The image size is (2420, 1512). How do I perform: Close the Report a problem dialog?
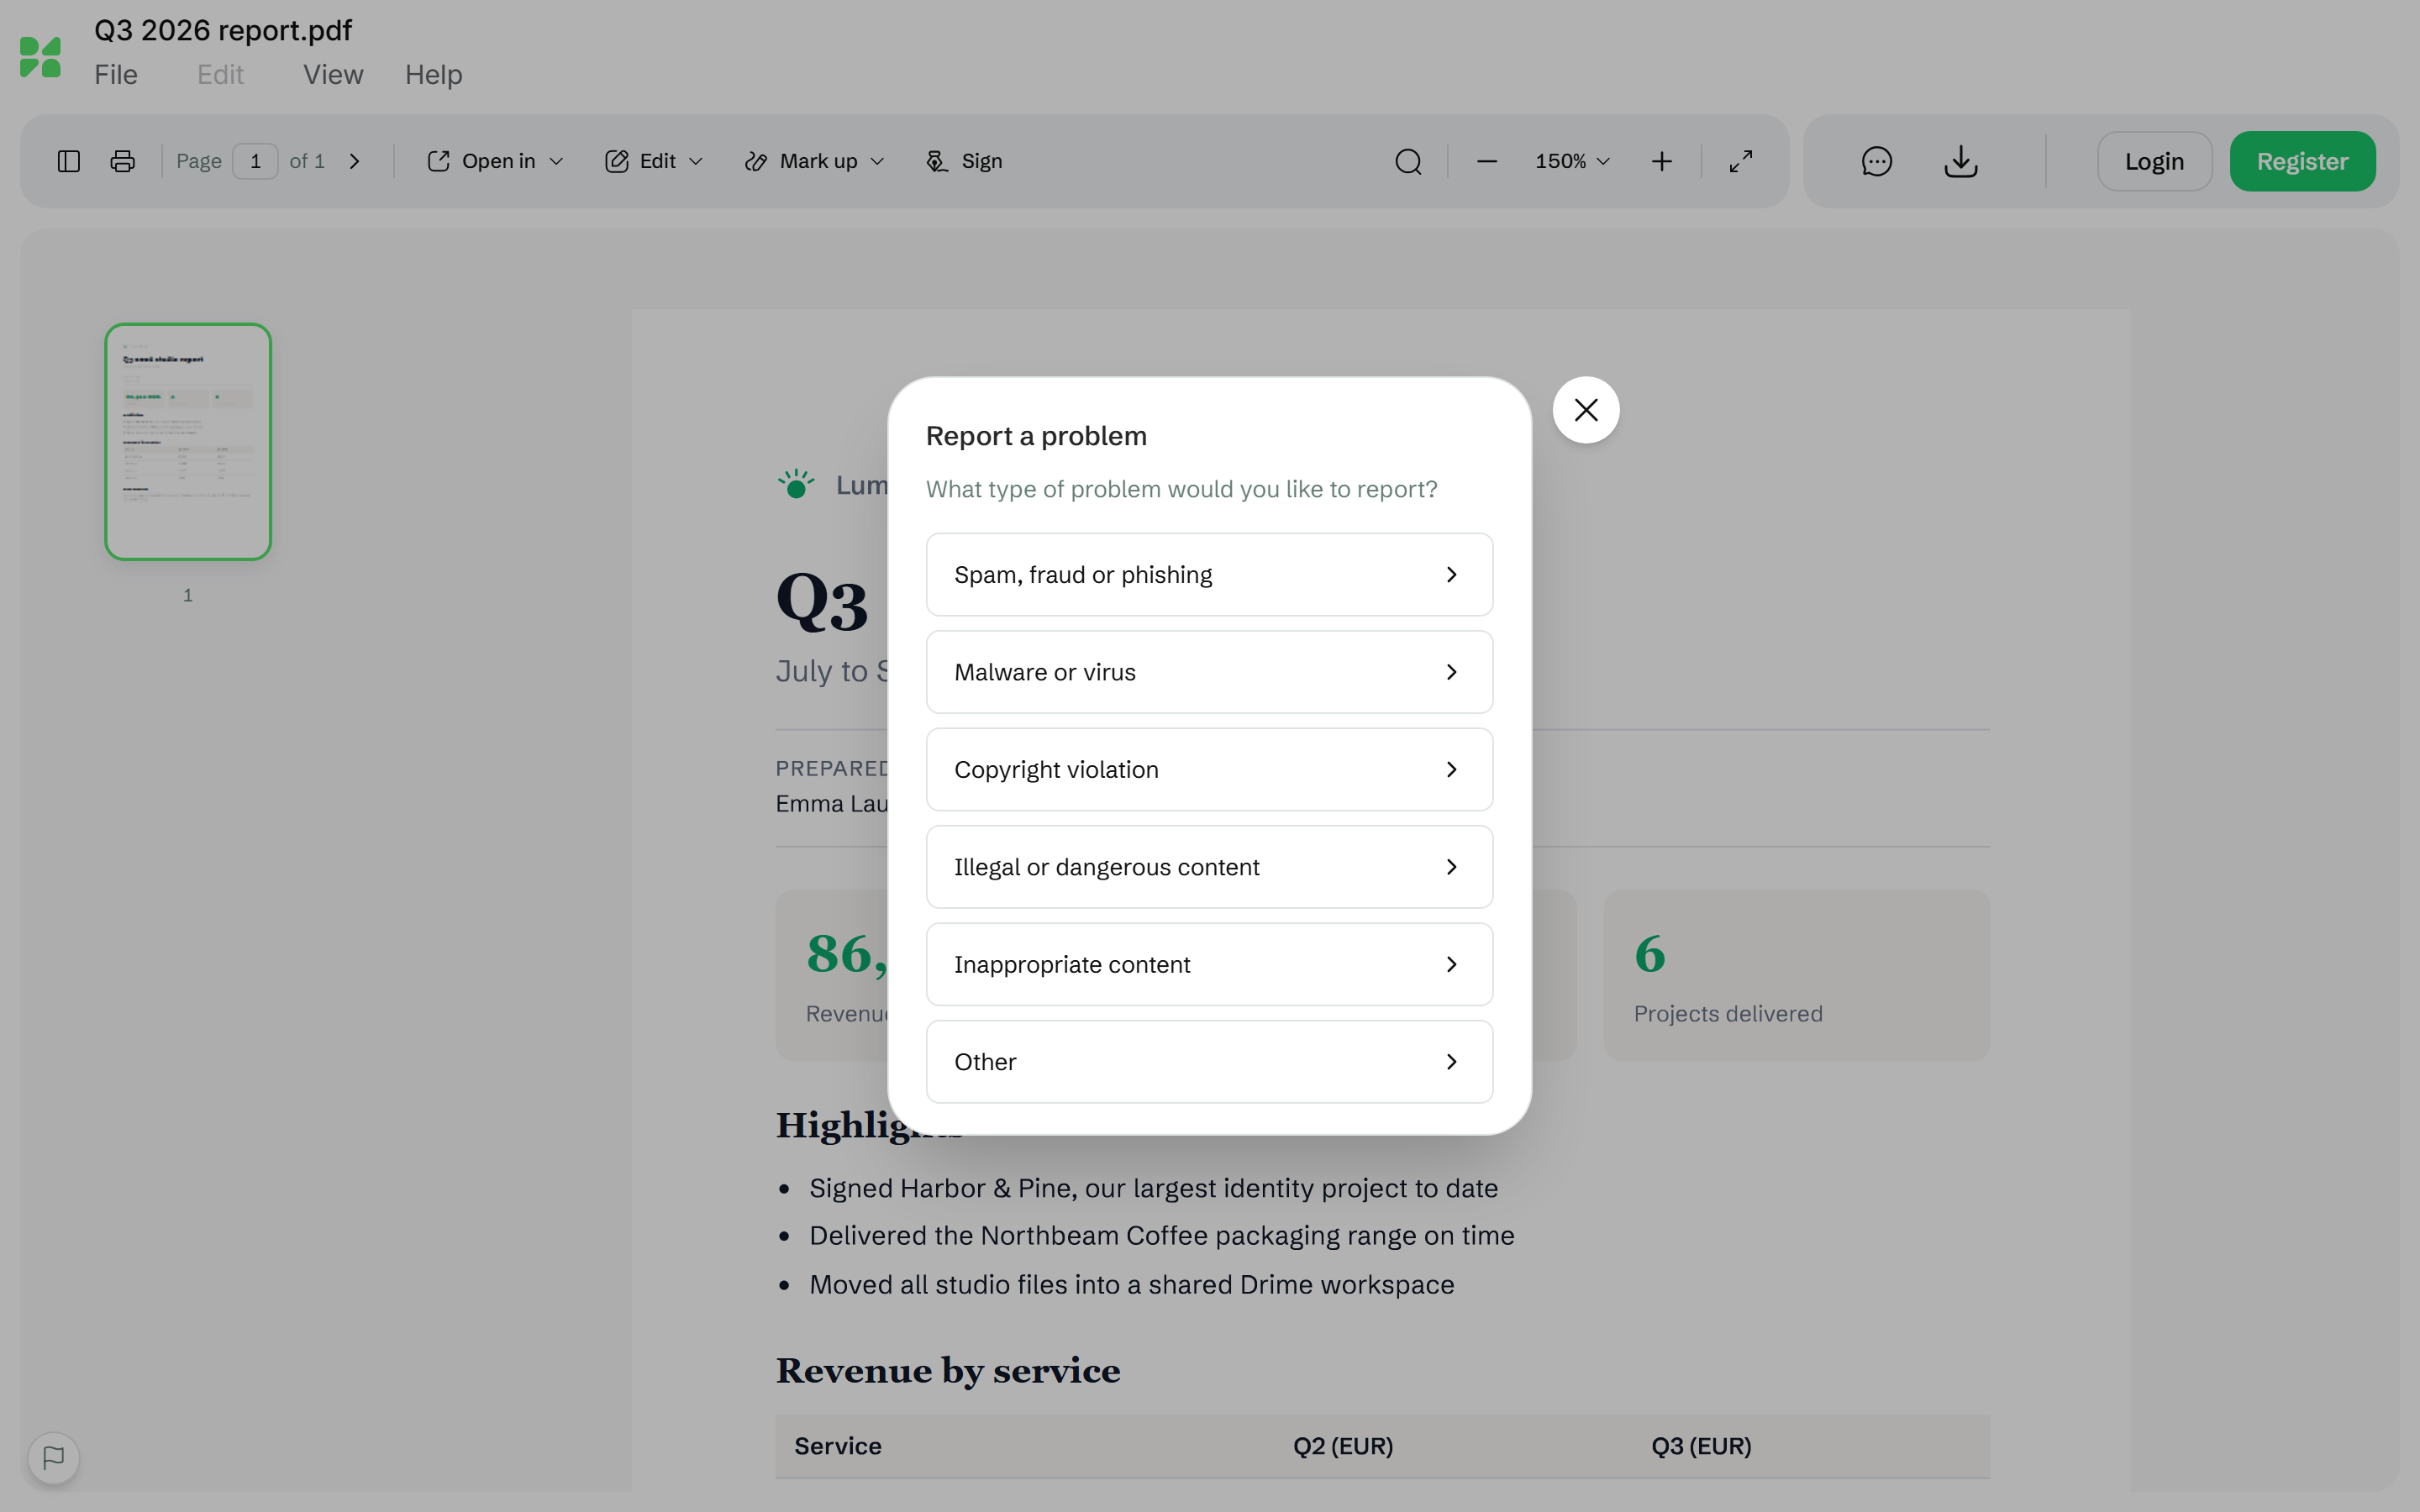(x=1586, y=410)
